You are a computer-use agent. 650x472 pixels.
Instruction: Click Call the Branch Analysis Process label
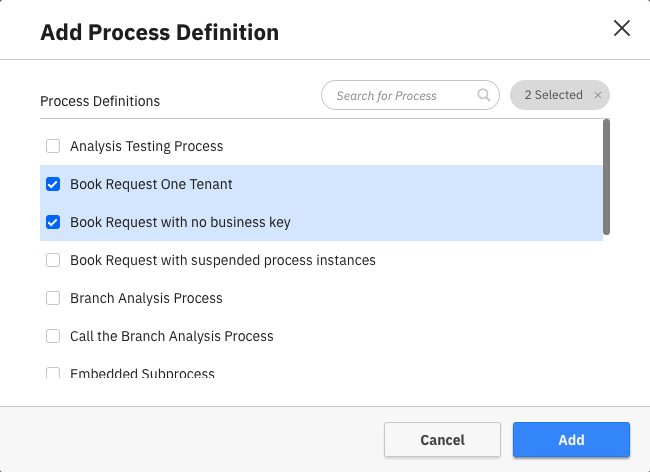[171, 337]
